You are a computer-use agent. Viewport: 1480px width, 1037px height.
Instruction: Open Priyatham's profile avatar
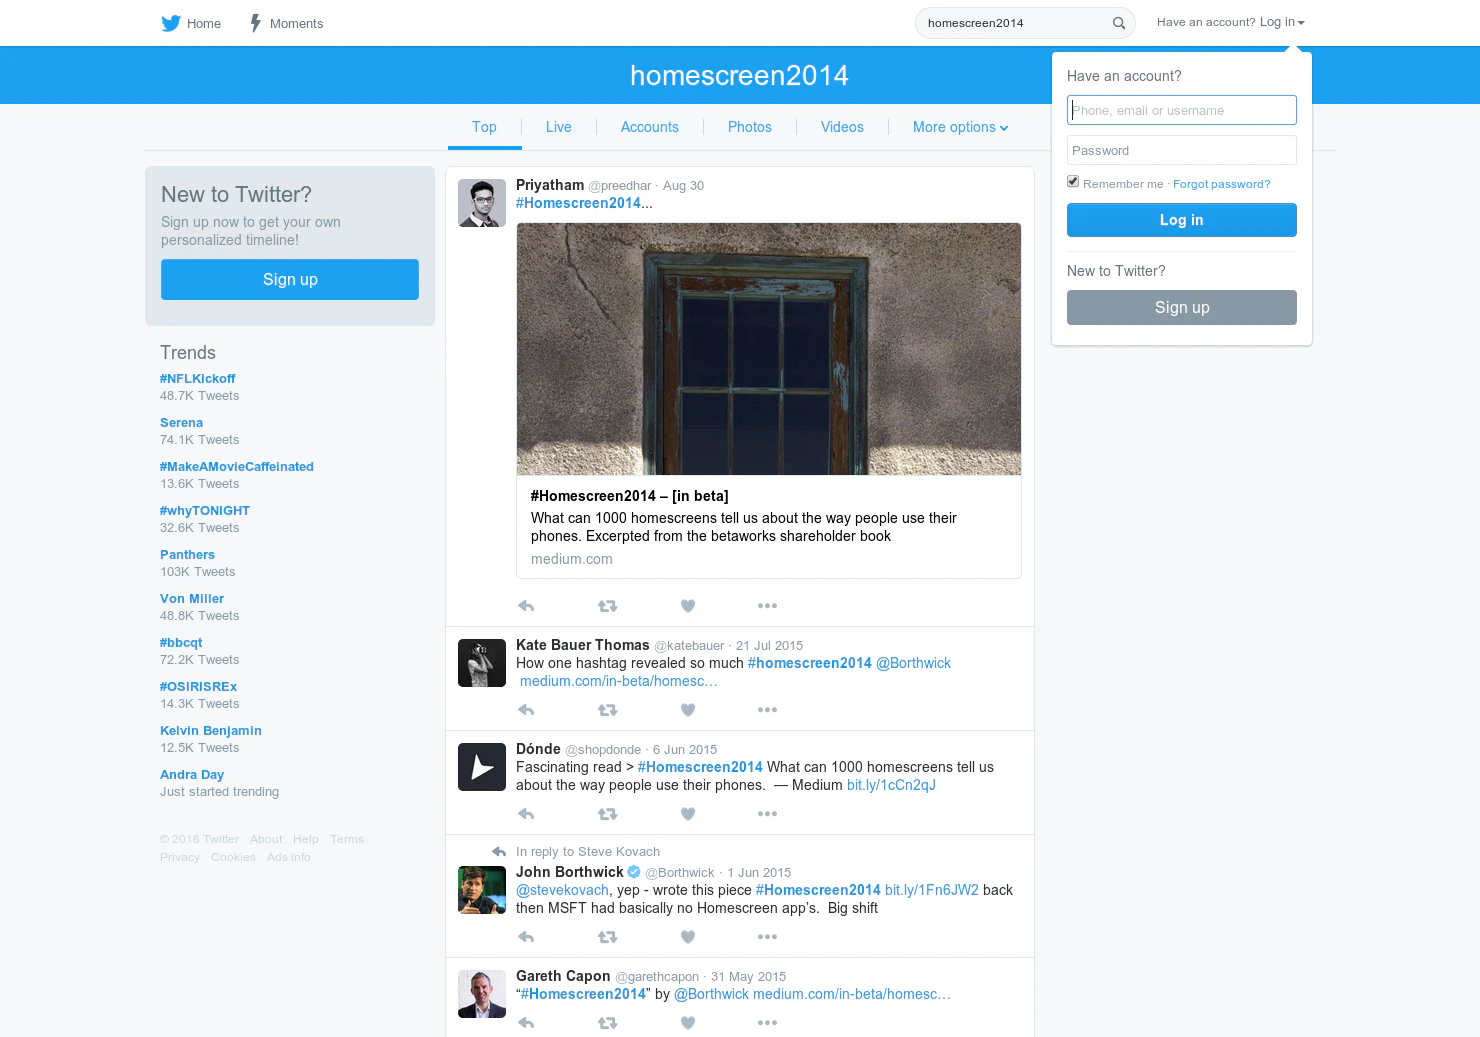click(x=482, y=203)
